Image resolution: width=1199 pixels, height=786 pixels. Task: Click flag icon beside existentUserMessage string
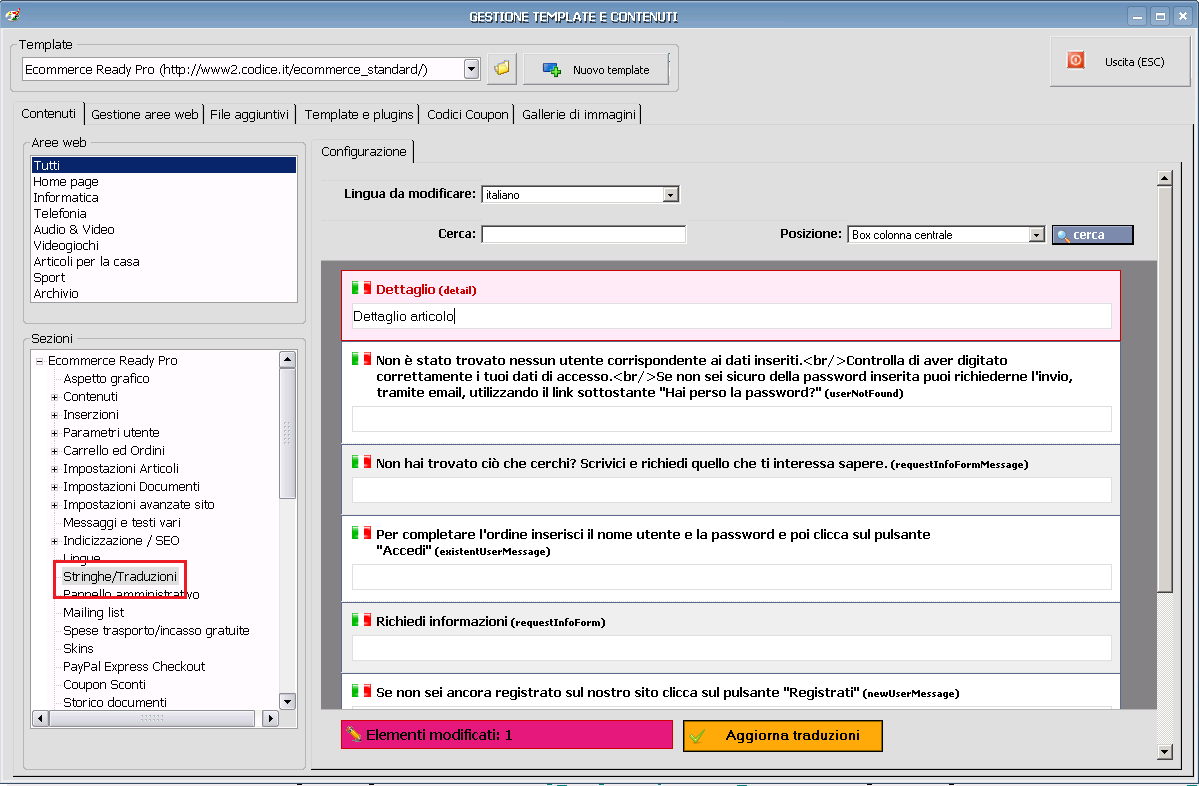tap(361, 533)
